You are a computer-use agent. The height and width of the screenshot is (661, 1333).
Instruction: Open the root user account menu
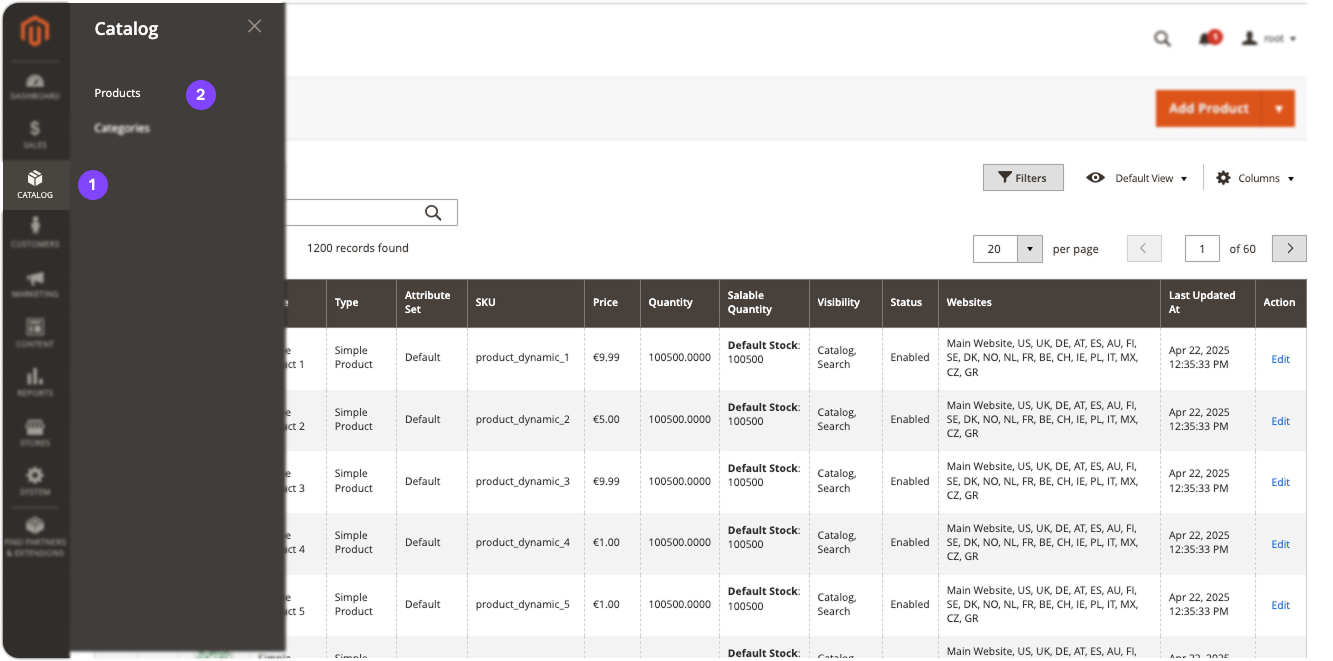[1269, 39]
